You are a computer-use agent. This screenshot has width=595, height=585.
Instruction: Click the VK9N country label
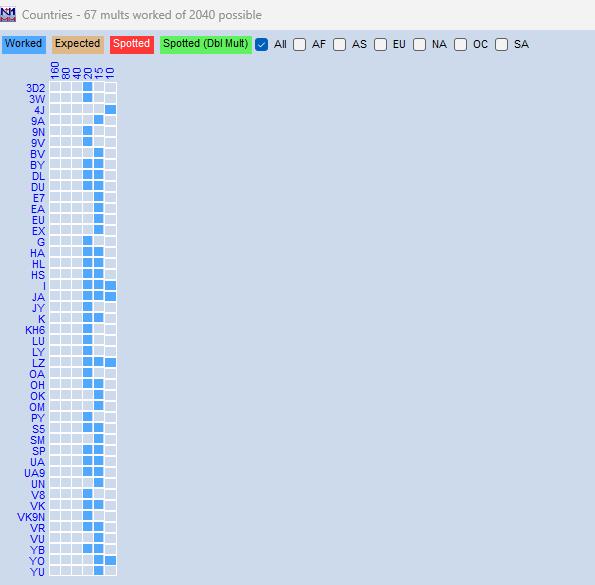[31, 517]
